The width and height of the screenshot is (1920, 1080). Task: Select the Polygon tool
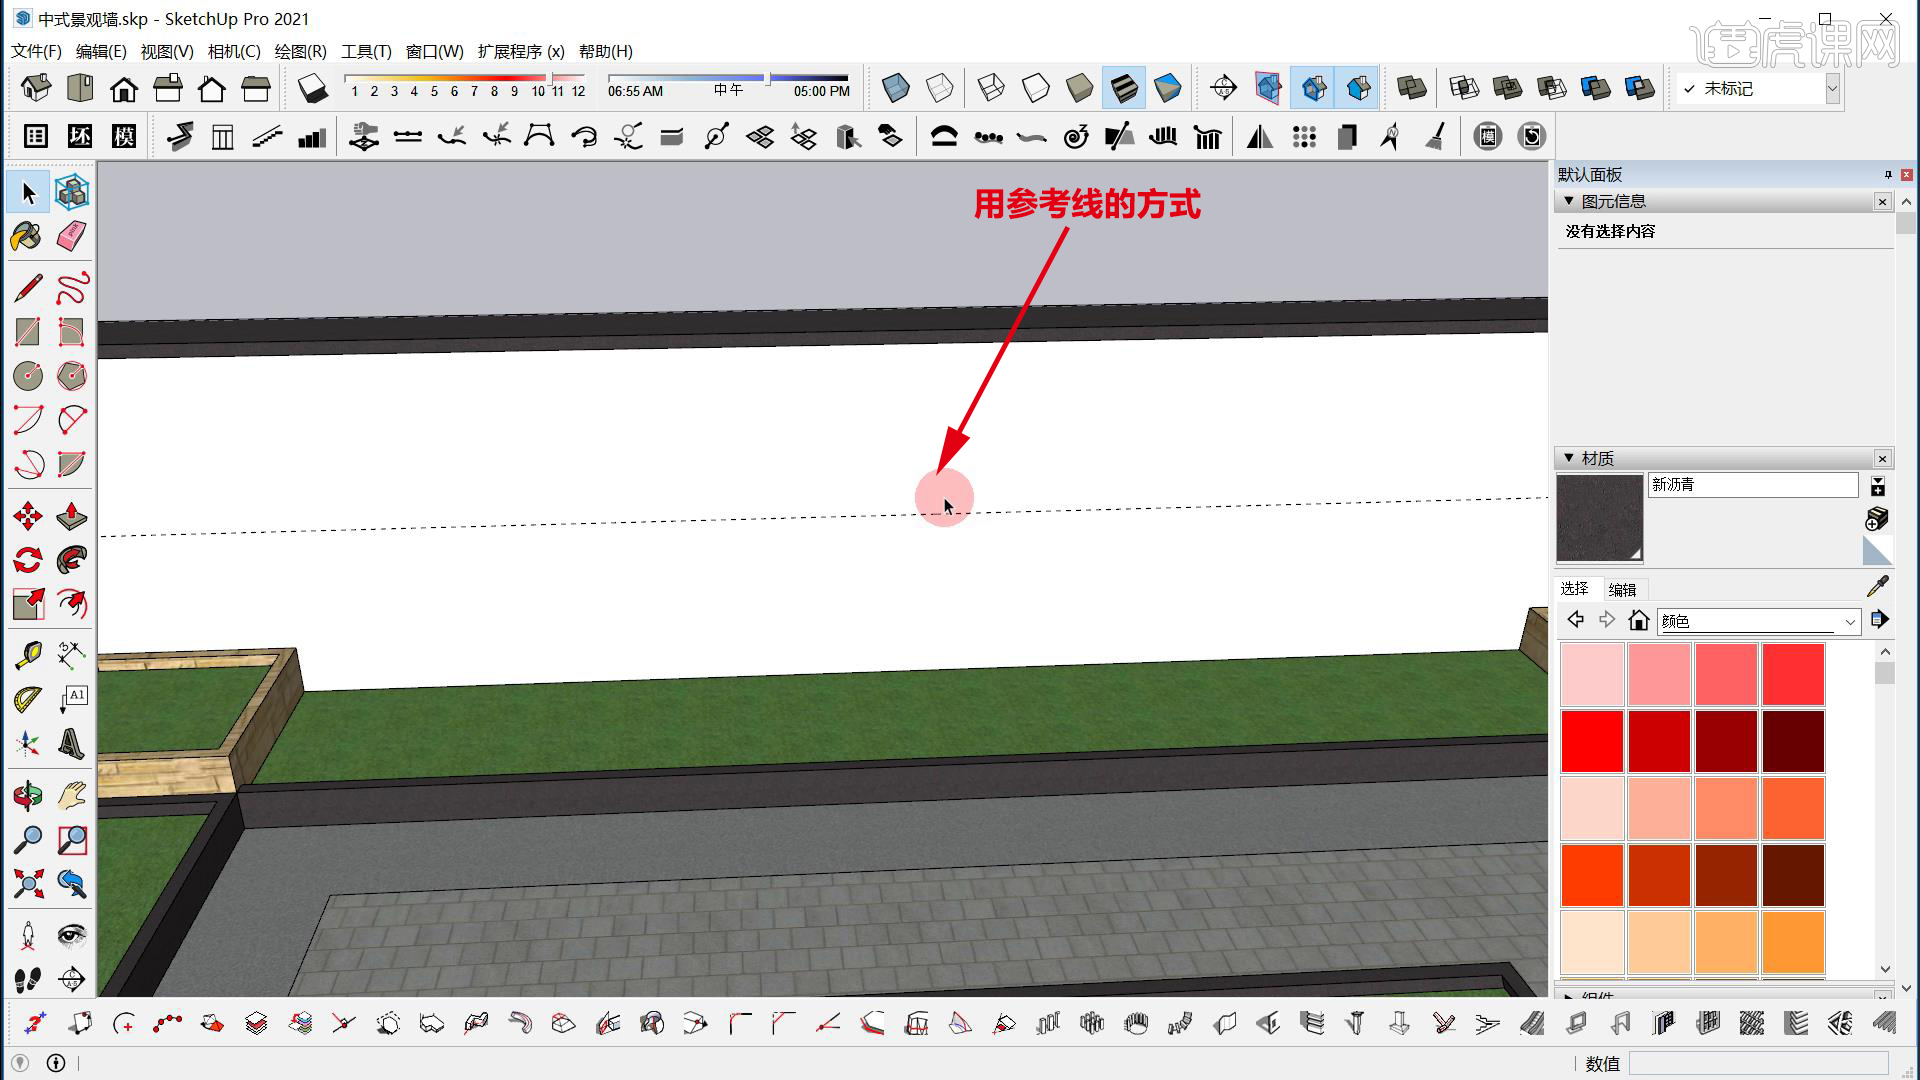point(72,376)
